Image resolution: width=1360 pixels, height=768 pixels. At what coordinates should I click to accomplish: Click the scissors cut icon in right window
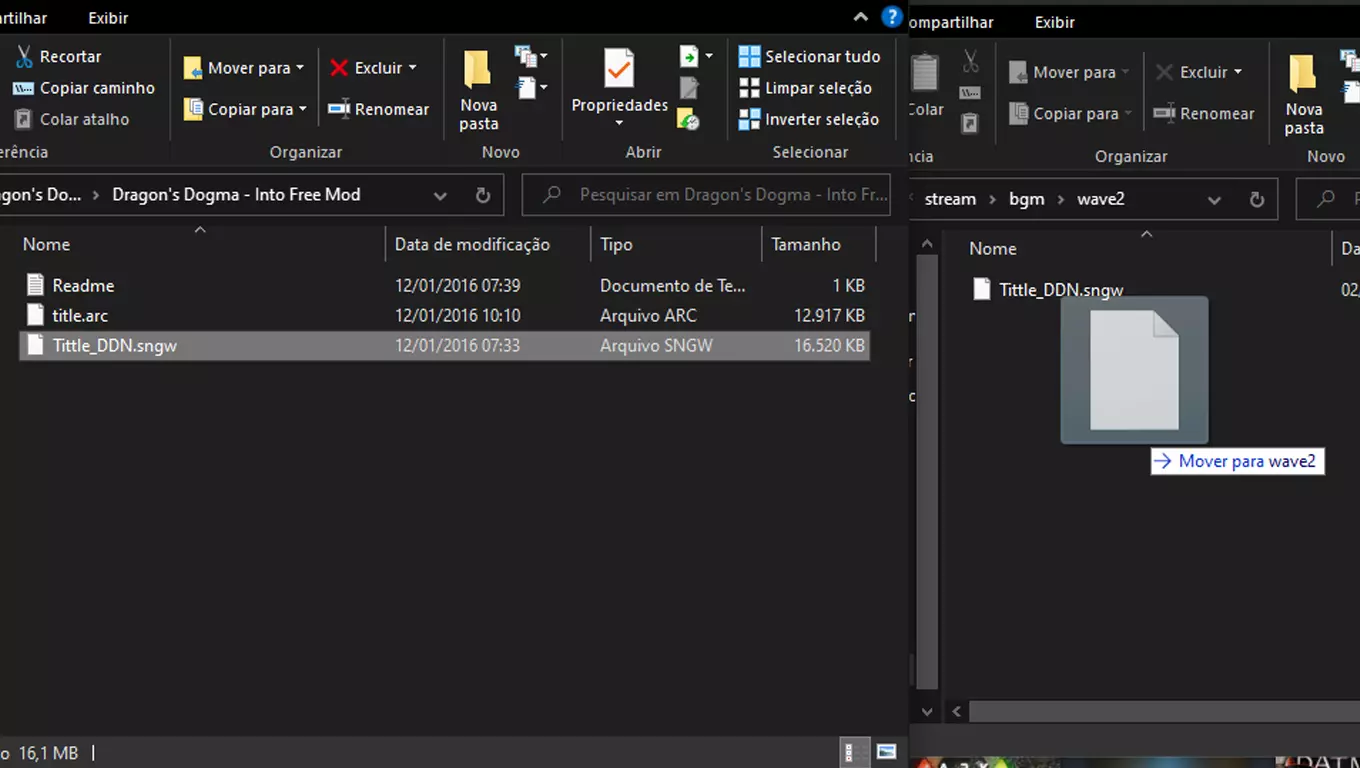tap(970, 62)
